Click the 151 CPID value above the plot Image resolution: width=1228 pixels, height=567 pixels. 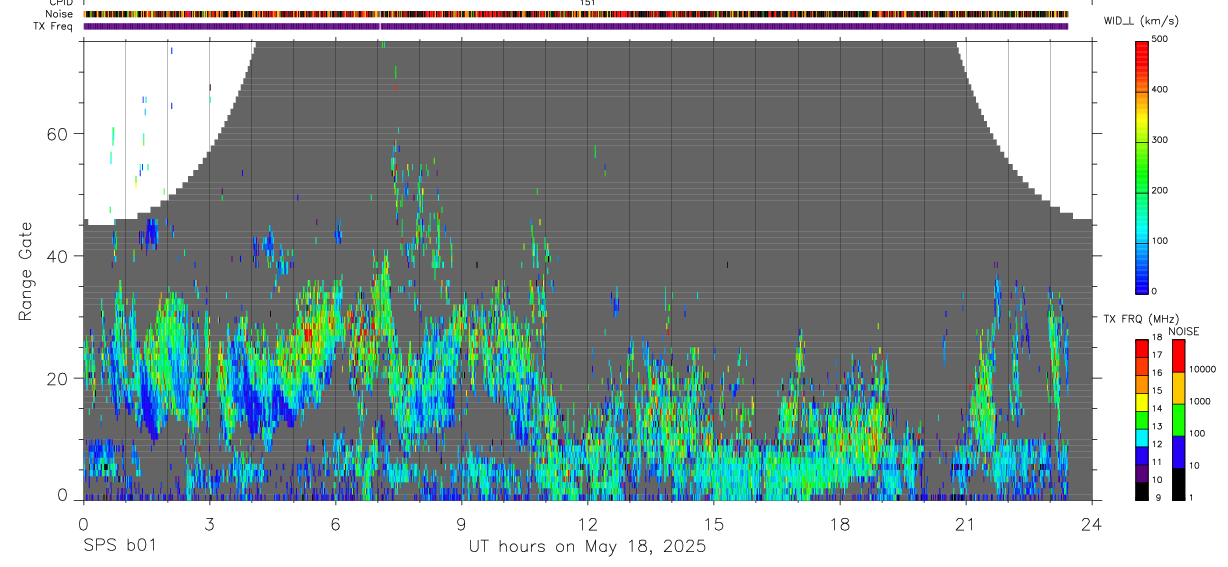coord(588,3)
